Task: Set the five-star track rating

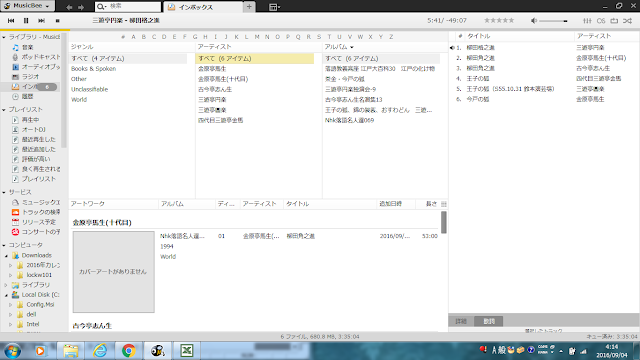Action: click(x=499, y=20)
